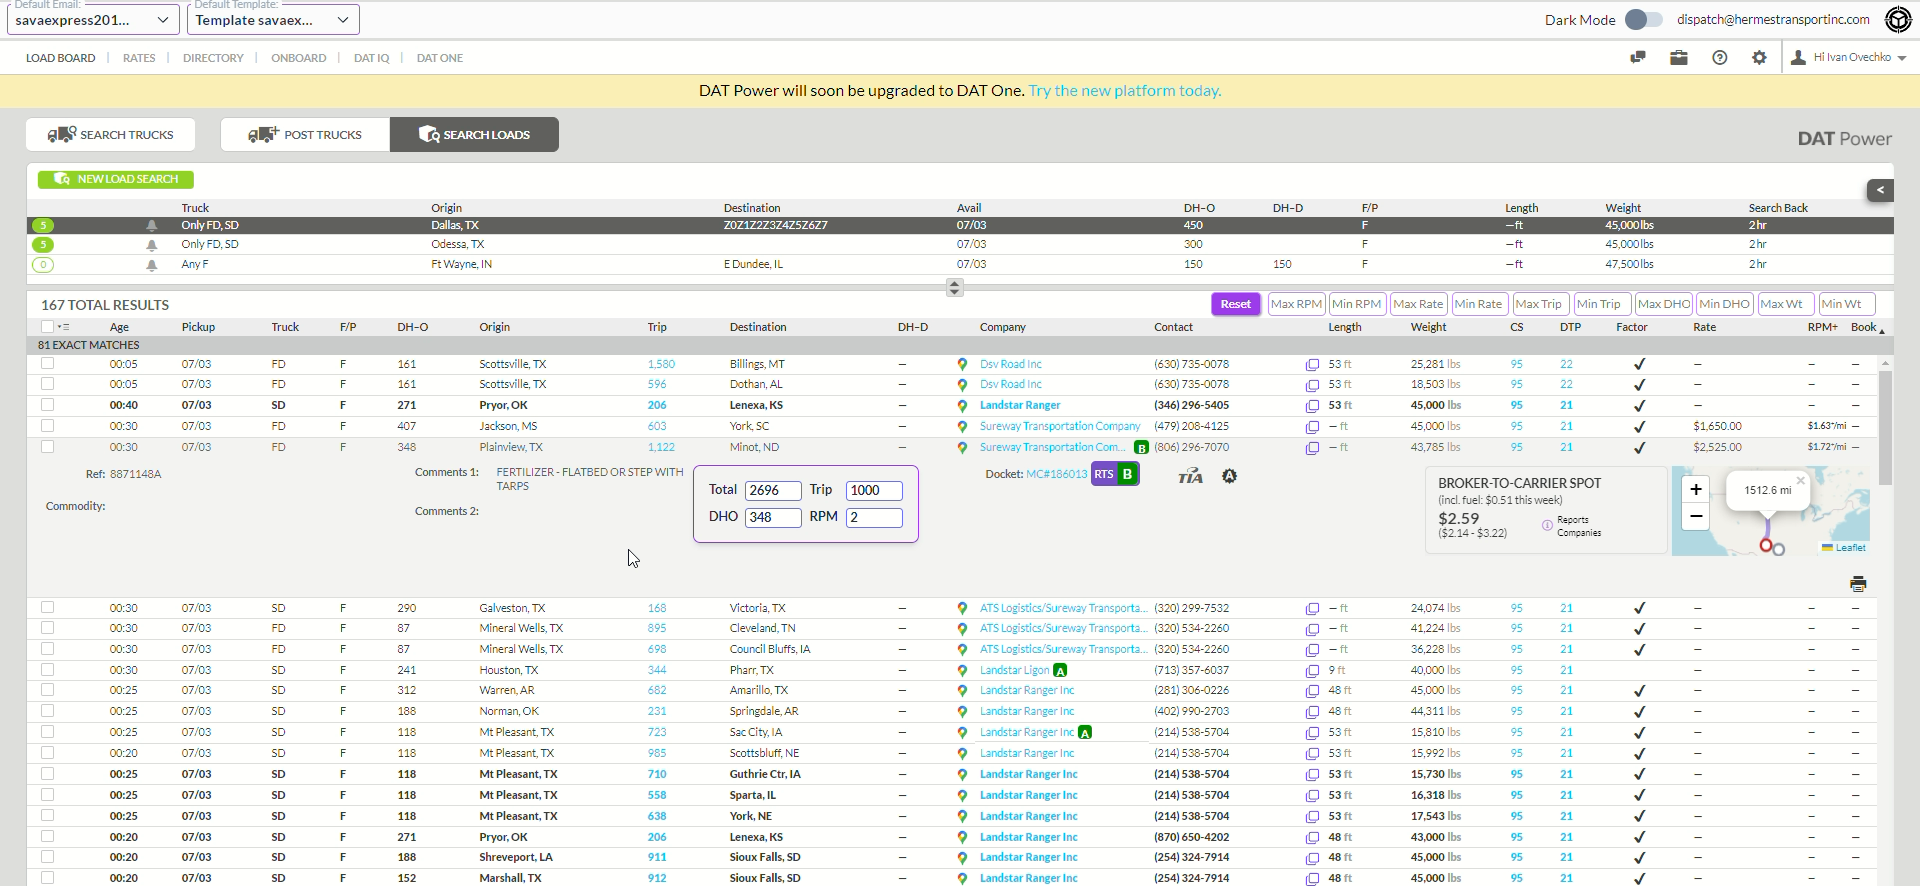This screenshot has width=1920, height=886.
Task: Click the alert bell for Odessa, TX search
Action: pos(152,245)
